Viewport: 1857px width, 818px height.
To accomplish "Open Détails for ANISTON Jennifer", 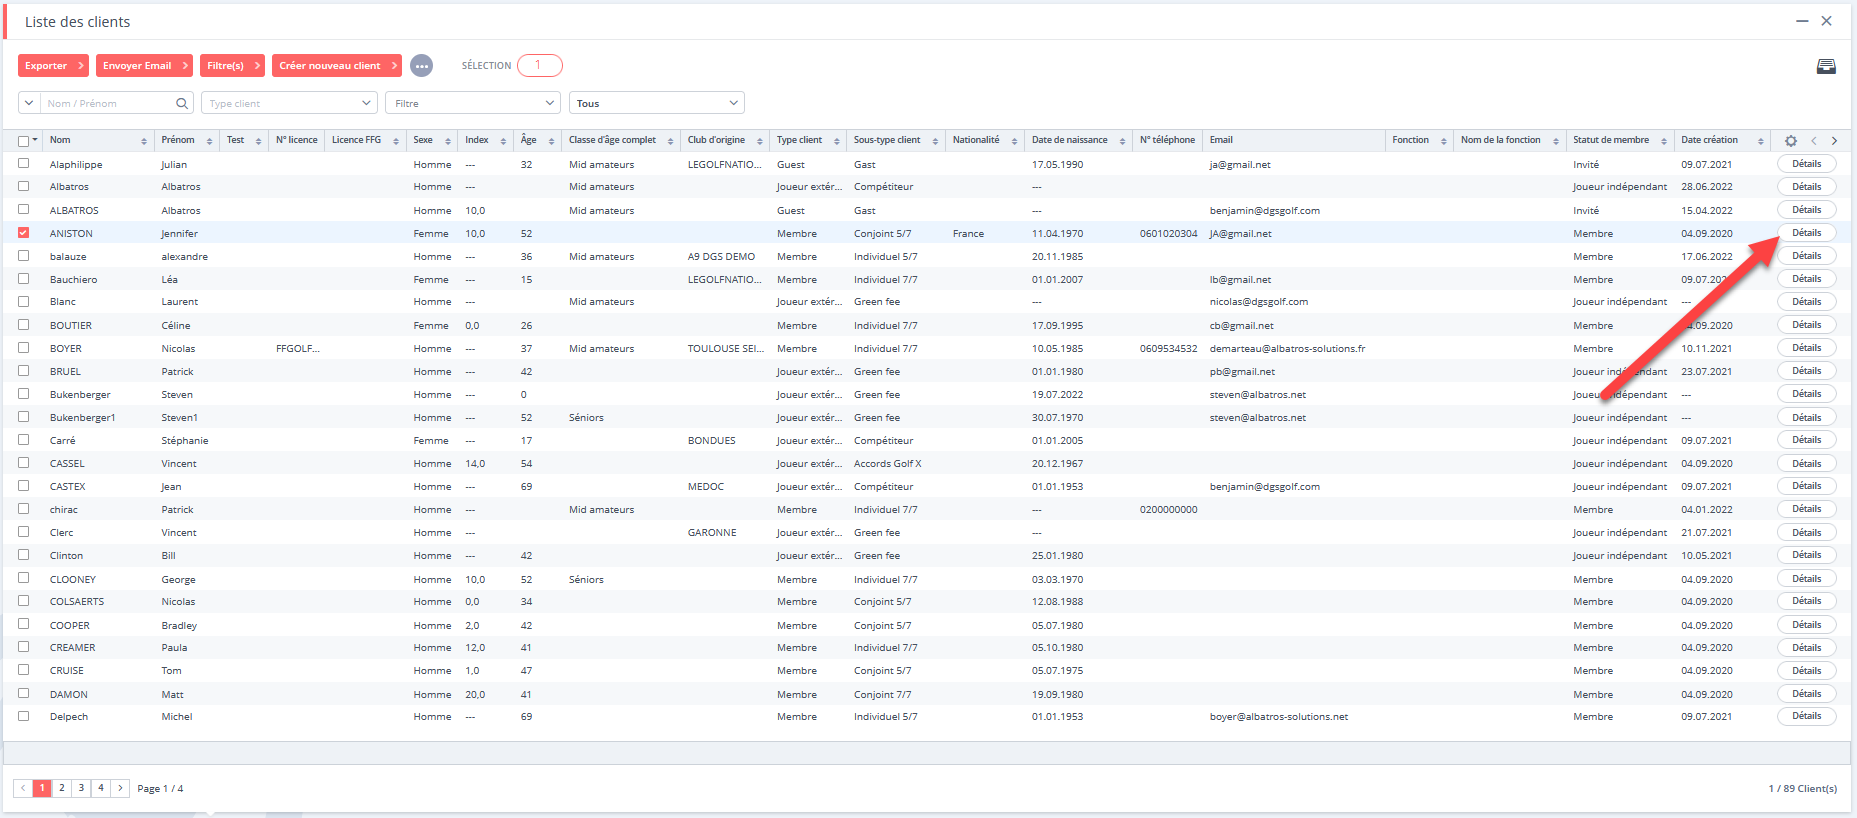I will (1806, 233).
